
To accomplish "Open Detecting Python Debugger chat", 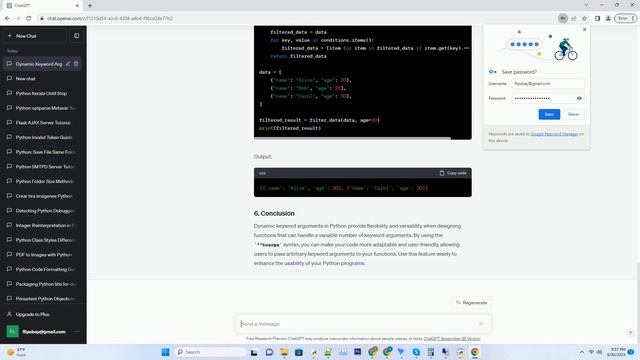I will 42,211.
